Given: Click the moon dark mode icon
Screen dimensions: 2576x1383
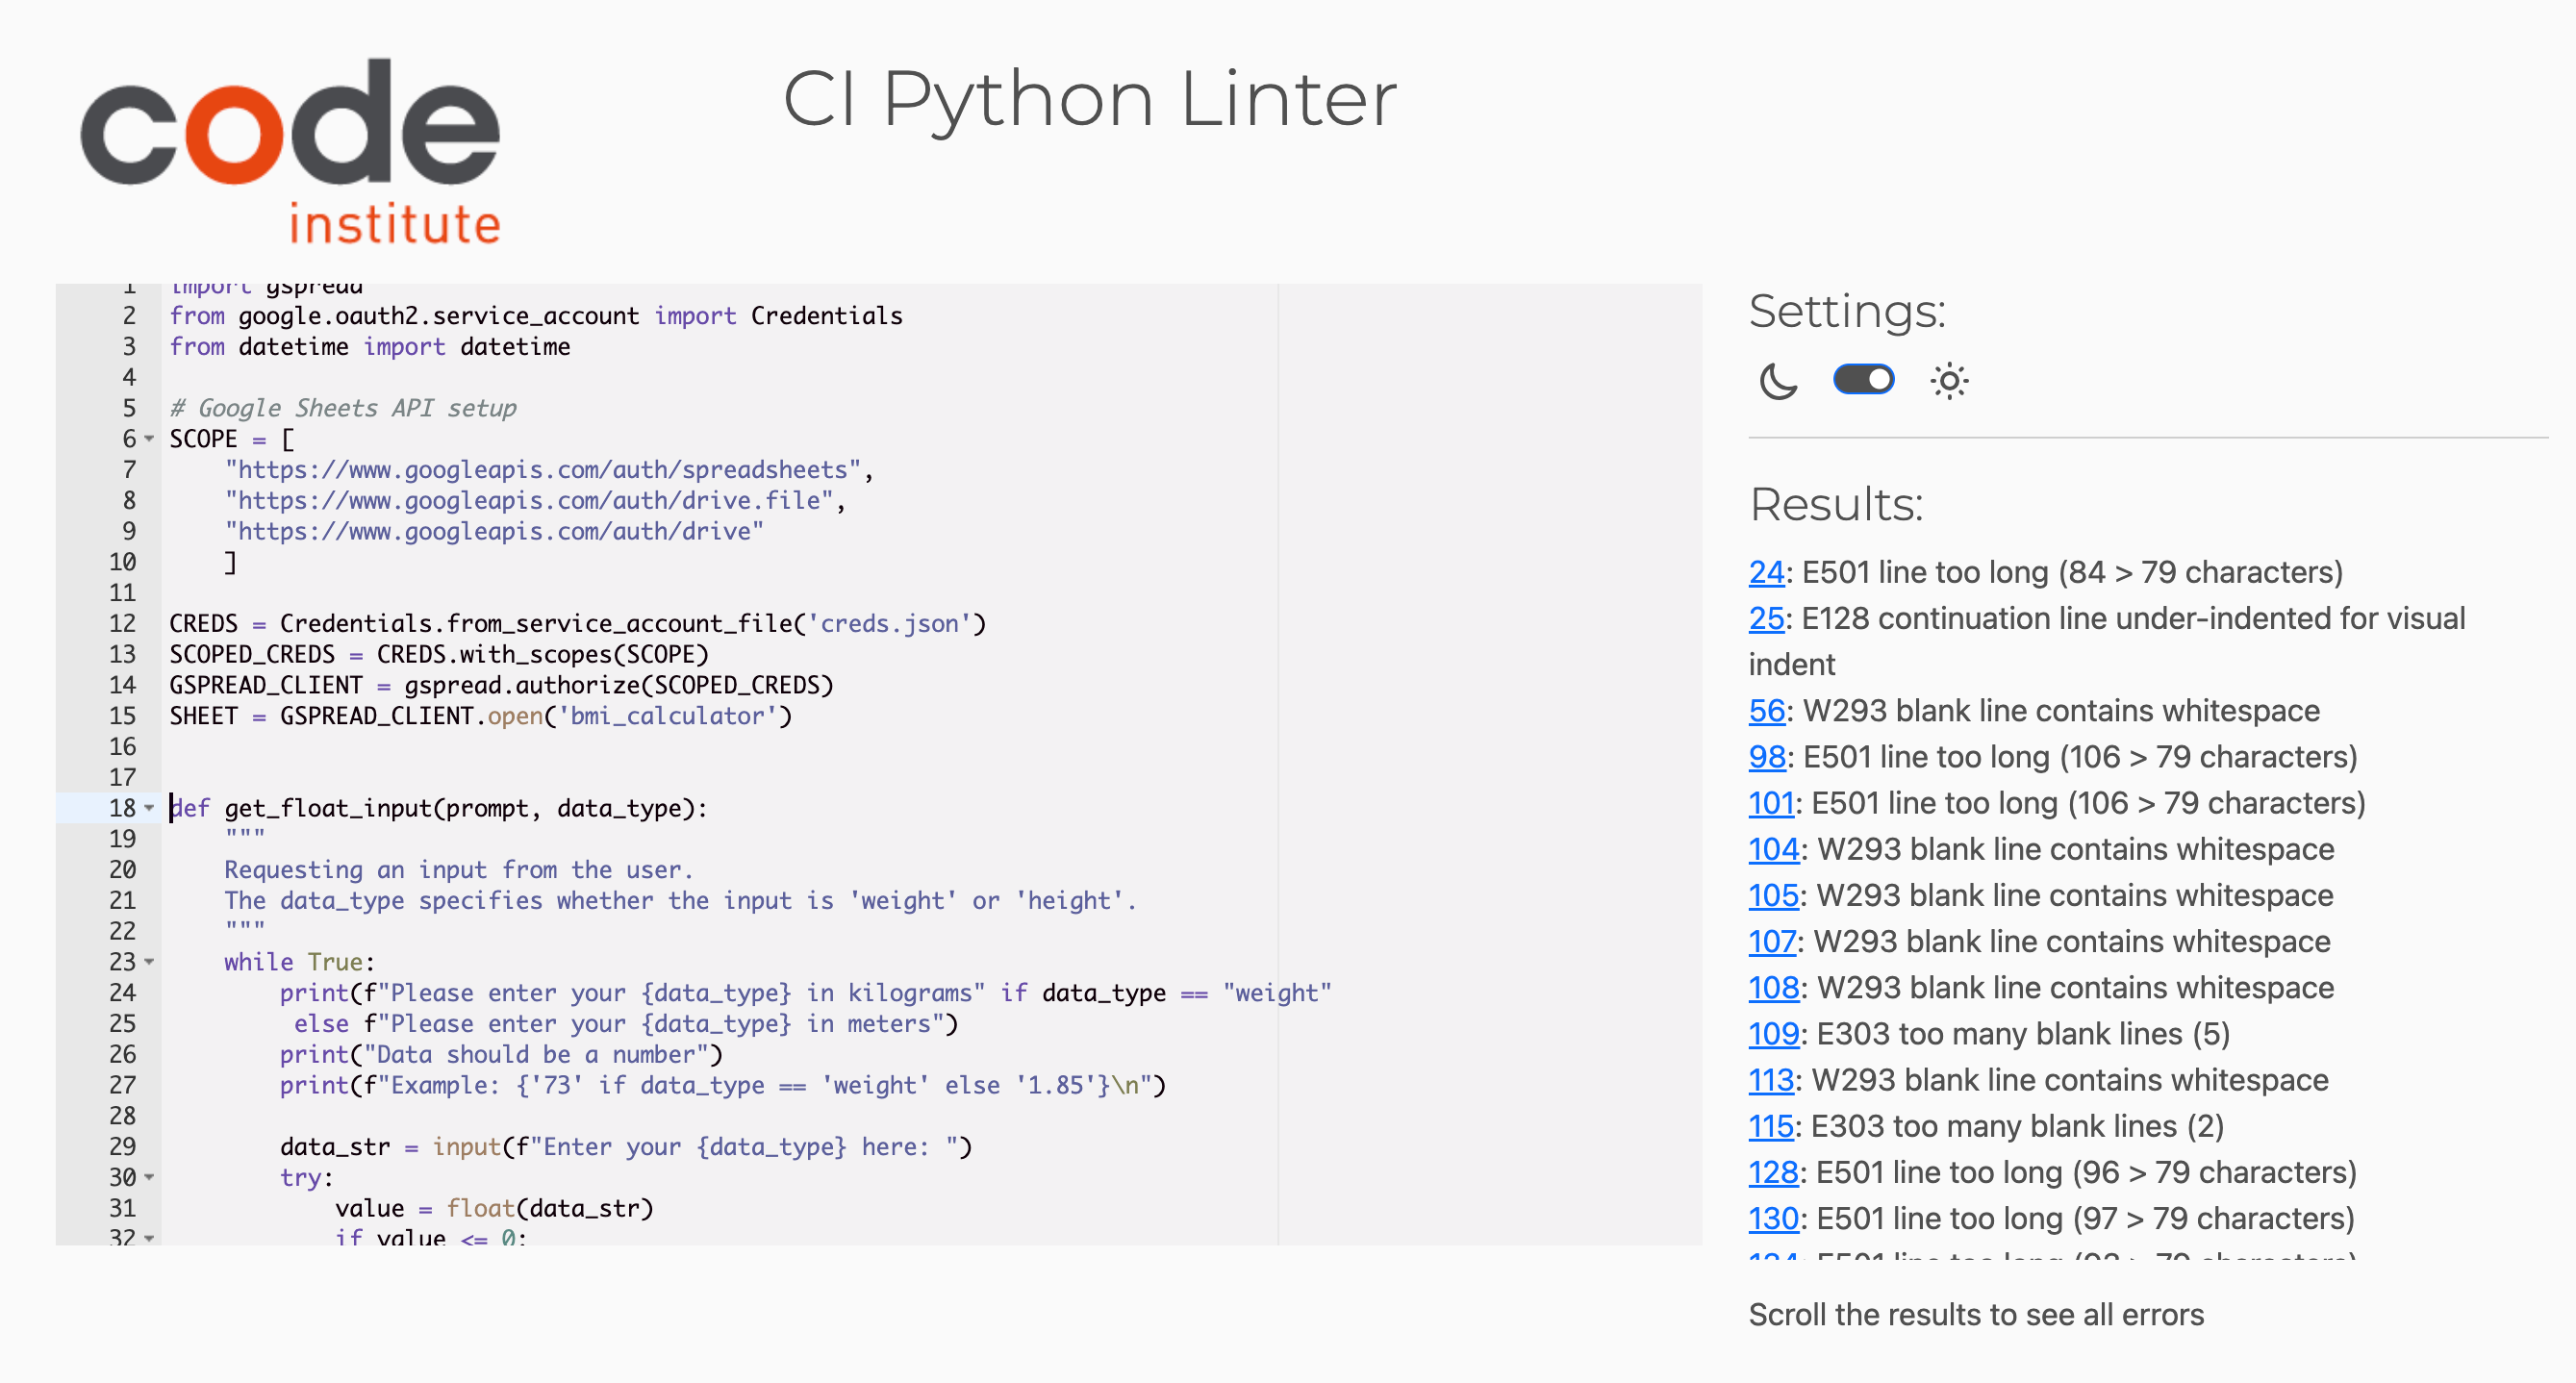Looking at the screenshot, I should [x=1777, y=381].
